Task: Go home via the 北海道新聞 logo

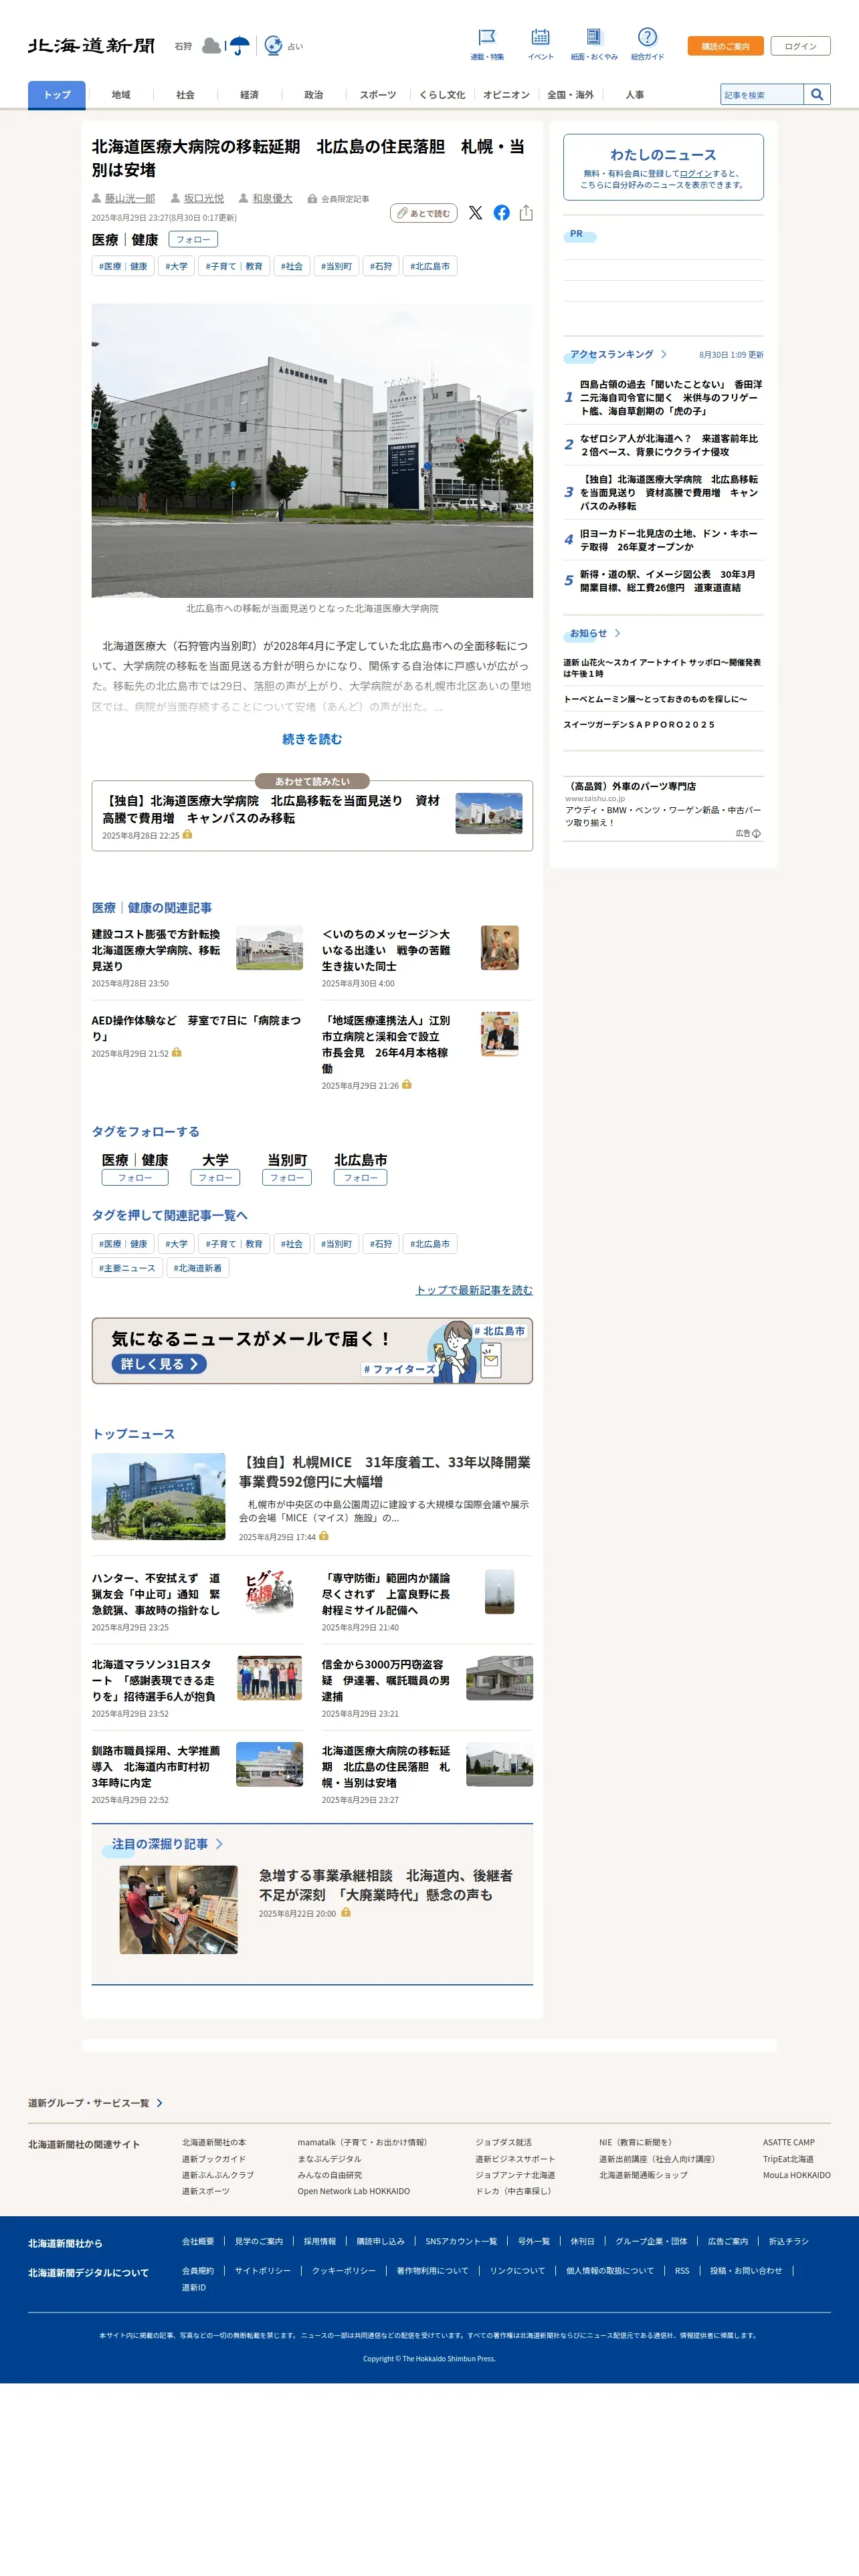Action: [91, 46]
